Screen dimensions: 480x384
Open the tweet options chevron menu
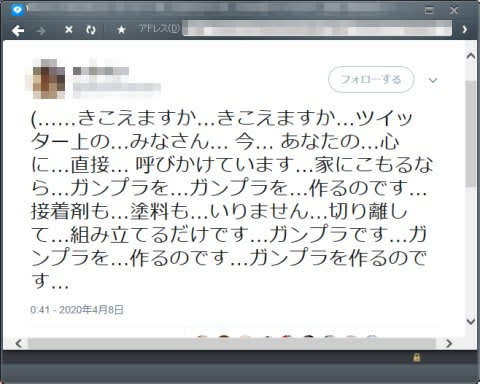pyautogui.click(x=433, y=80)
